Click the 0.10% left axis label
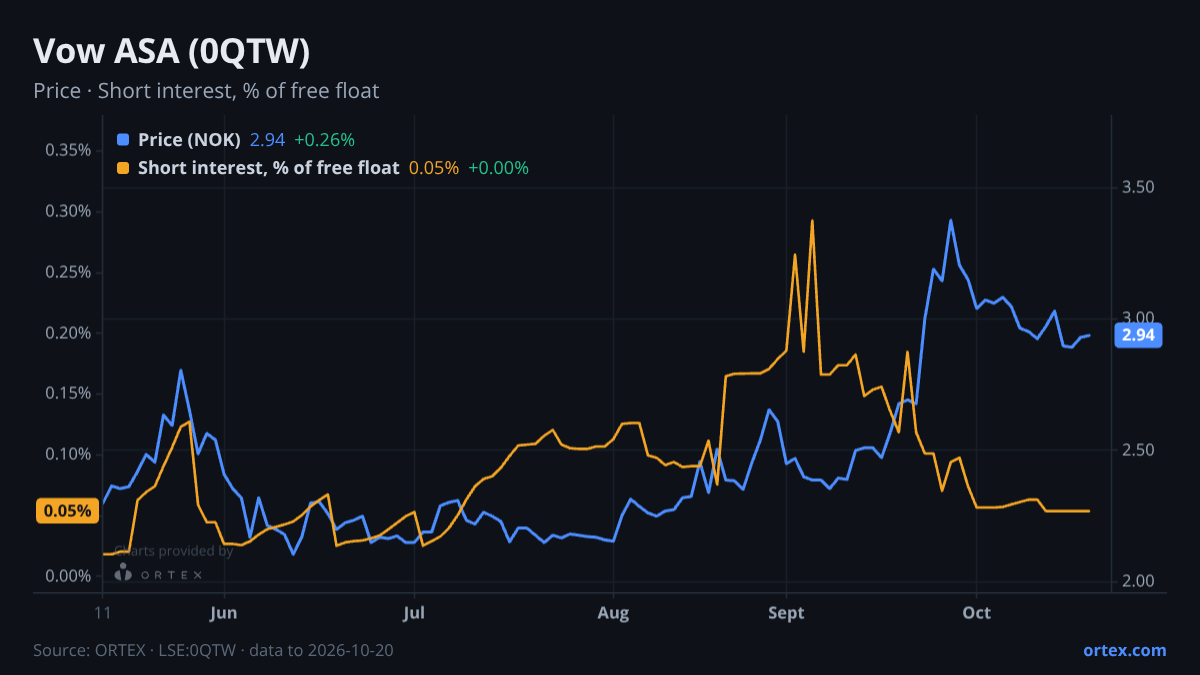The image size is (1200, 675). click(x=68, y=454)
